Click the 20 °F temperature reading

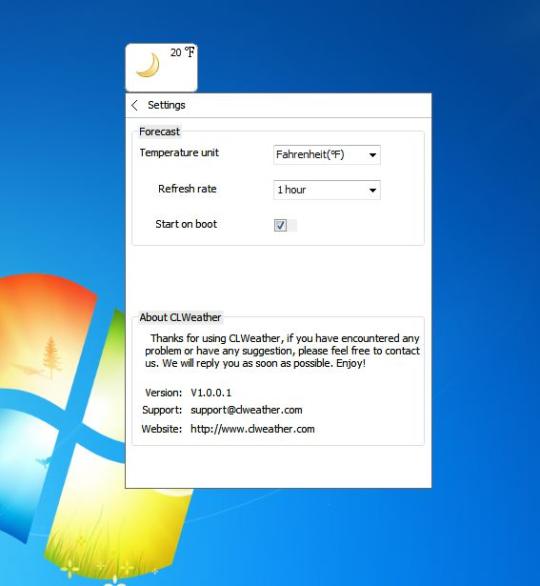(182, 52)
